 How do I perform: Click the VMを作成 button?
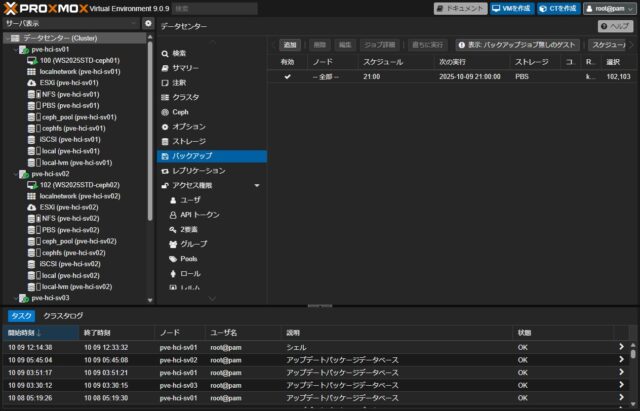coord(510,8)
